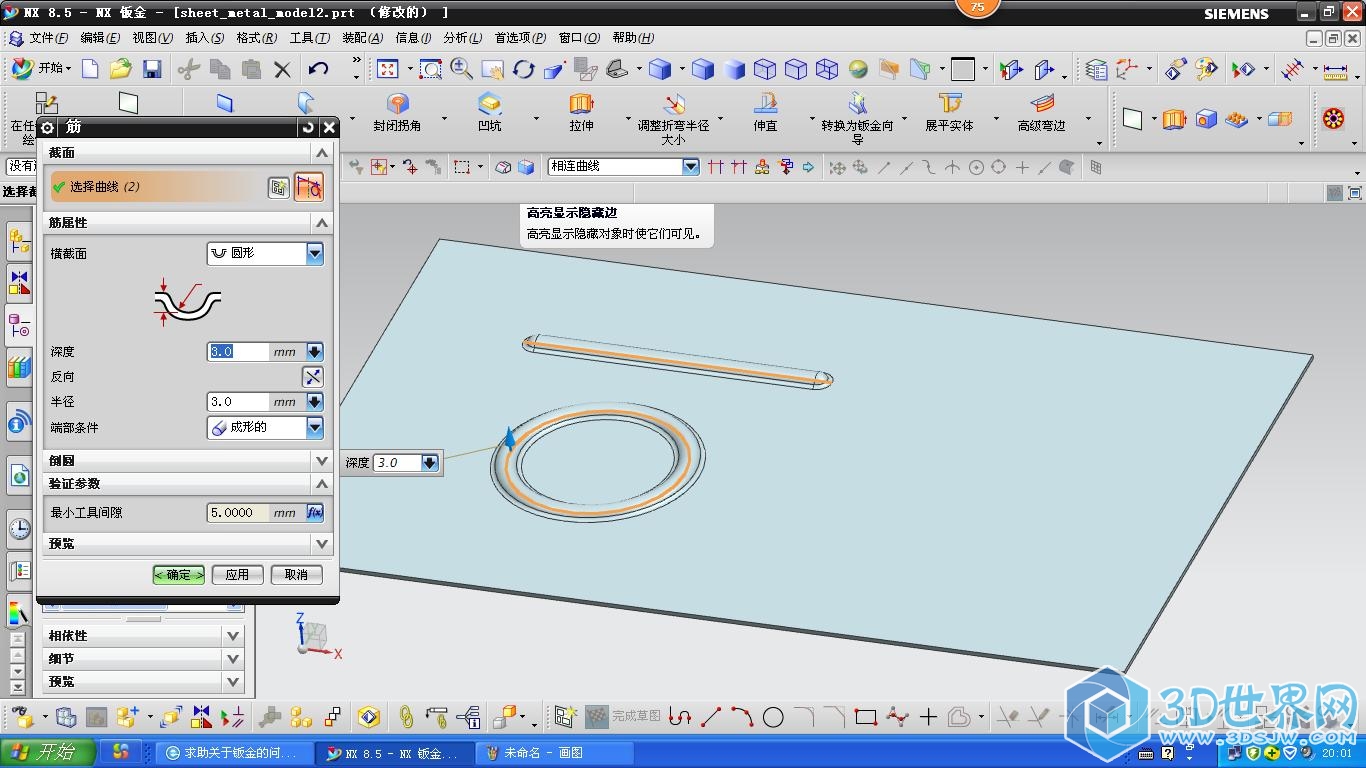Create a new file with New icon
The image size is (1366, 768).
(90, 69)
